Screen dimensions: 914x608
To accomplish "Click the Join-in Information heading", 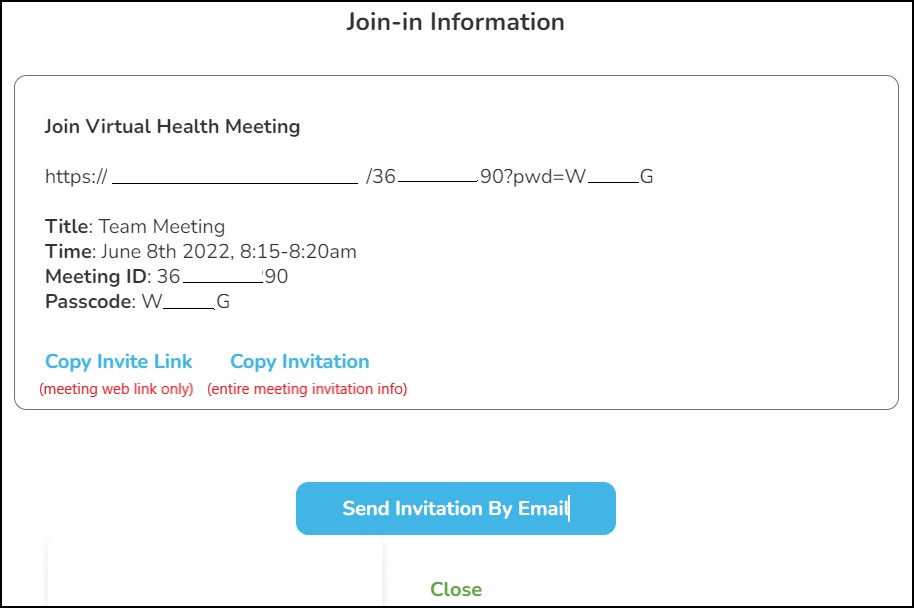I will click(455, 22).
